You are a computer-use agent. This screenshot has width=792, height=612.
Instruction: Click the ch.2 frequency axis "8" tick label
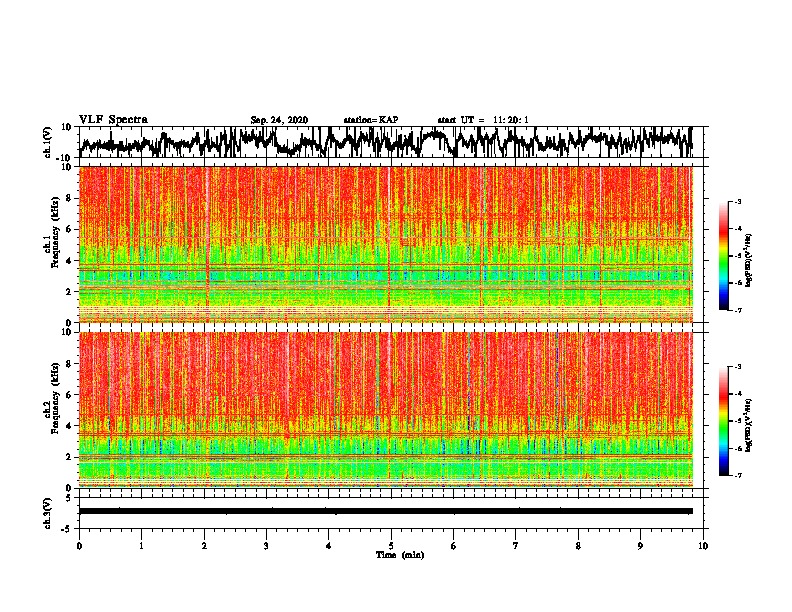click(x=69, y=364)
